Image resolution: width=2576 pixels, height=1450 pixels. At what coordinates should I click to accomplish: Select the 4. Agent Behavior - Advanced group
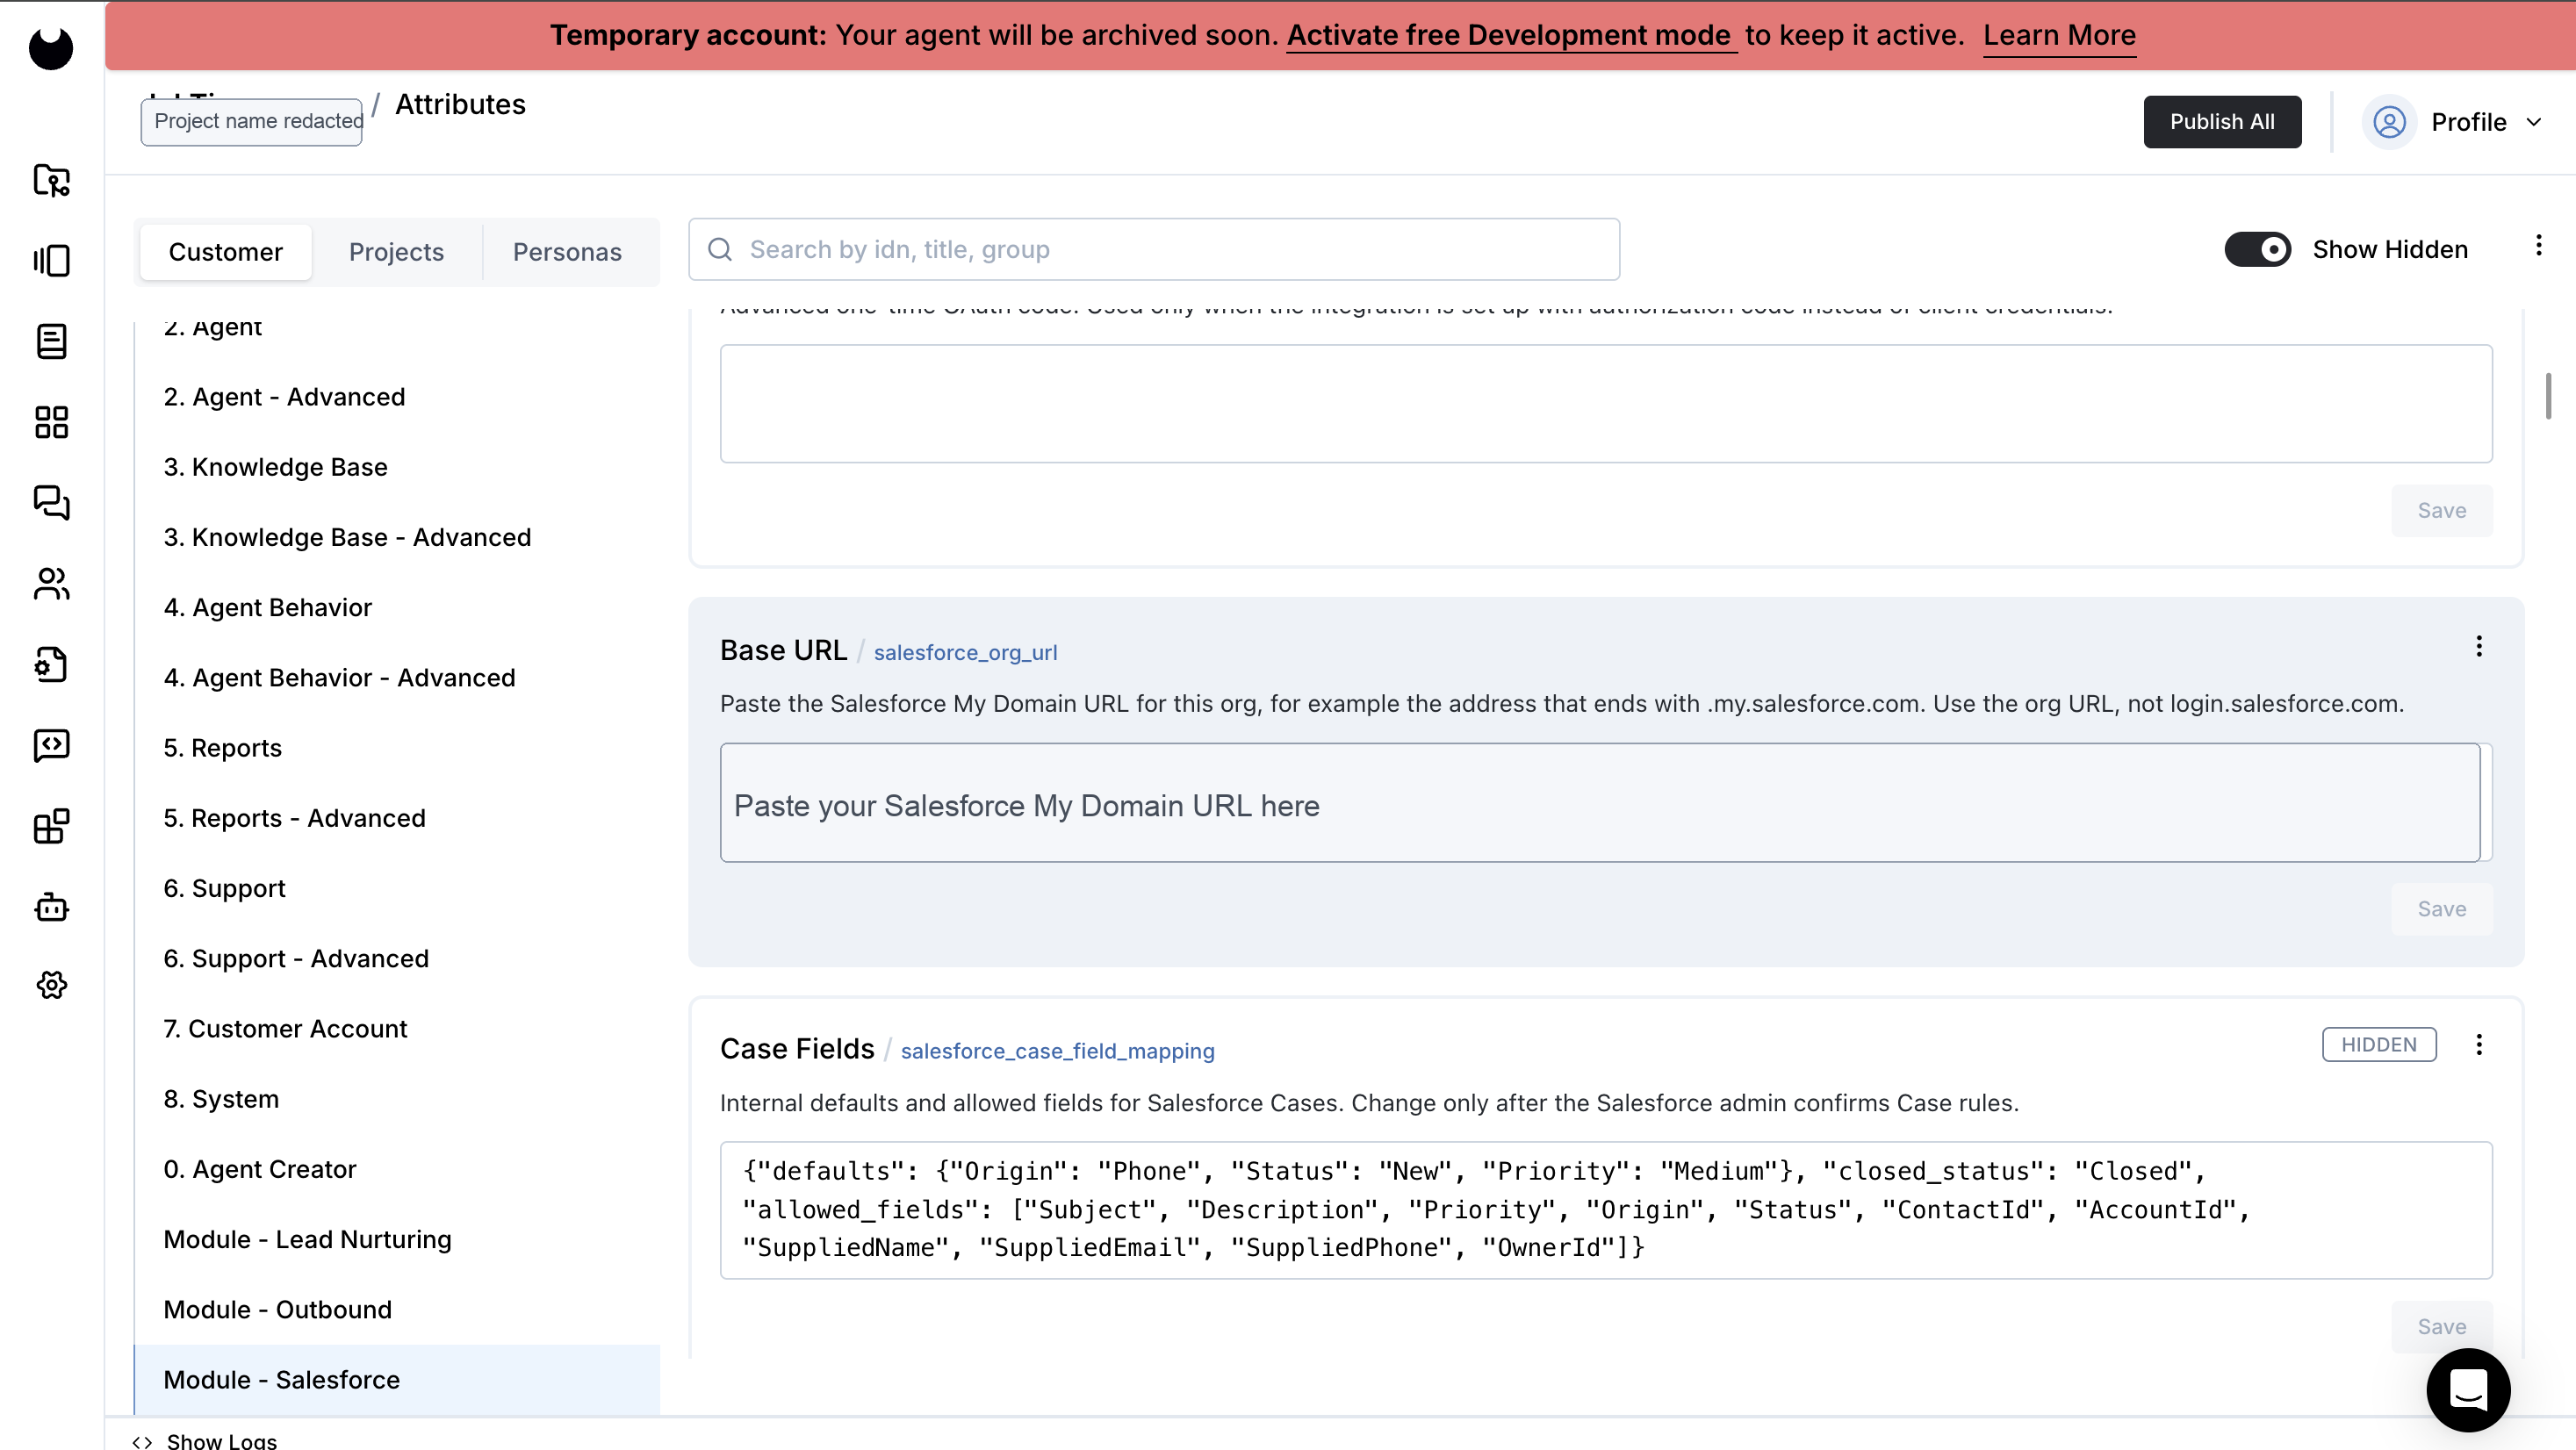tap(397, 678)
